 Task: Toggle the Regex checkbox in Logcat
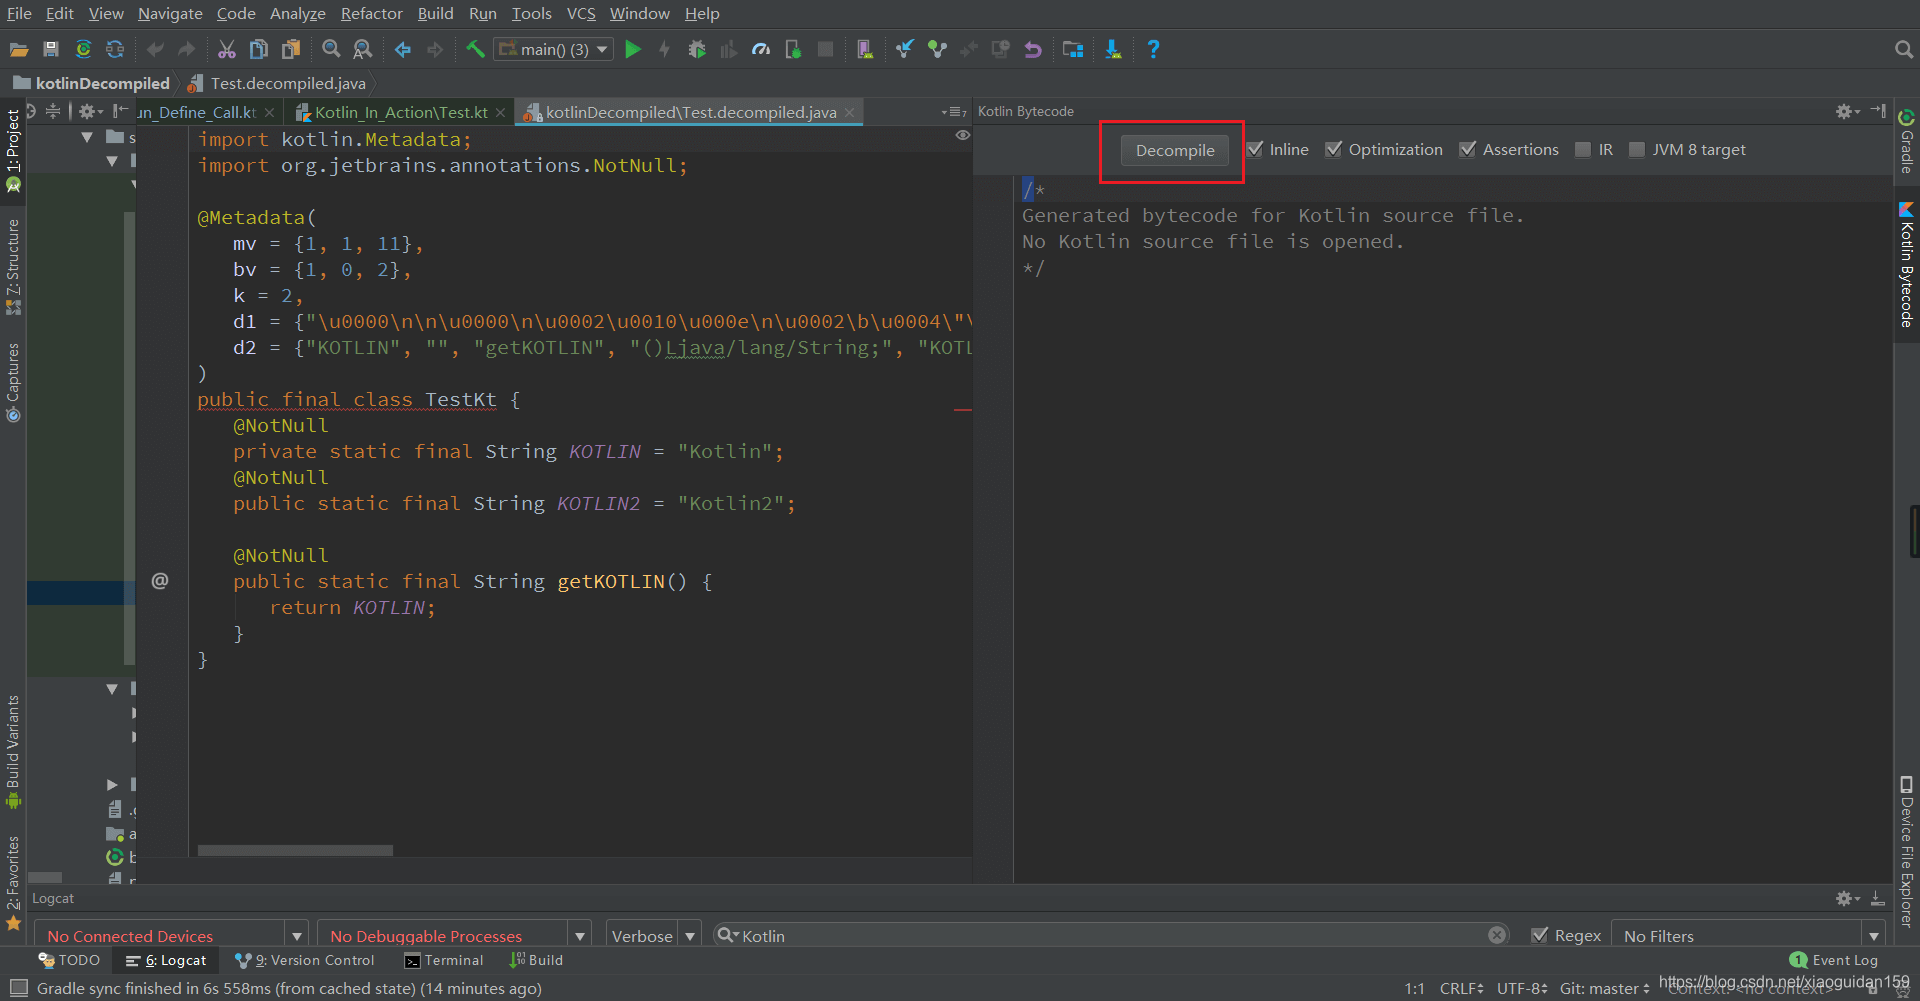(x=1540, y=935)
